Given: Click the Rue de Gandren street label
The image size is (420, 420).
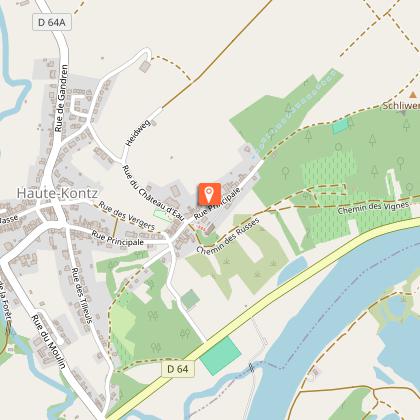Looking at the screenshot, I should pyautogui.click(x=61, y=98).
